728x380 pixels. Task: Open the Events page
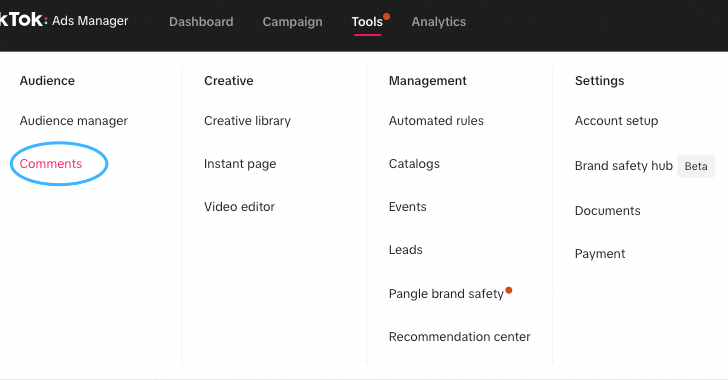(407, 207)
